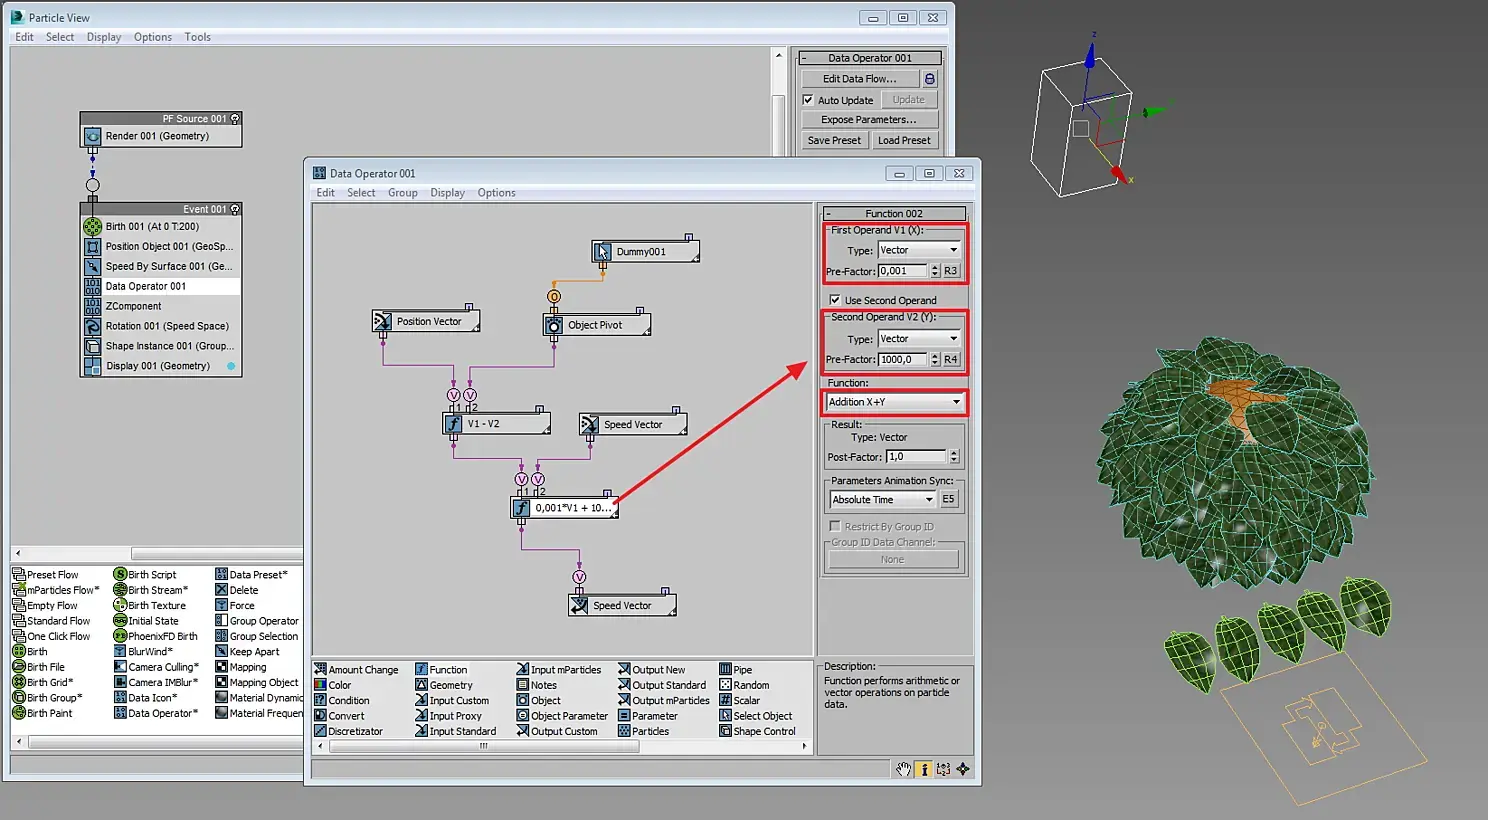Select the Function sub-operator icon in depot
Viewport: 1488px width, 820px height.
click(x=421, y=670)
